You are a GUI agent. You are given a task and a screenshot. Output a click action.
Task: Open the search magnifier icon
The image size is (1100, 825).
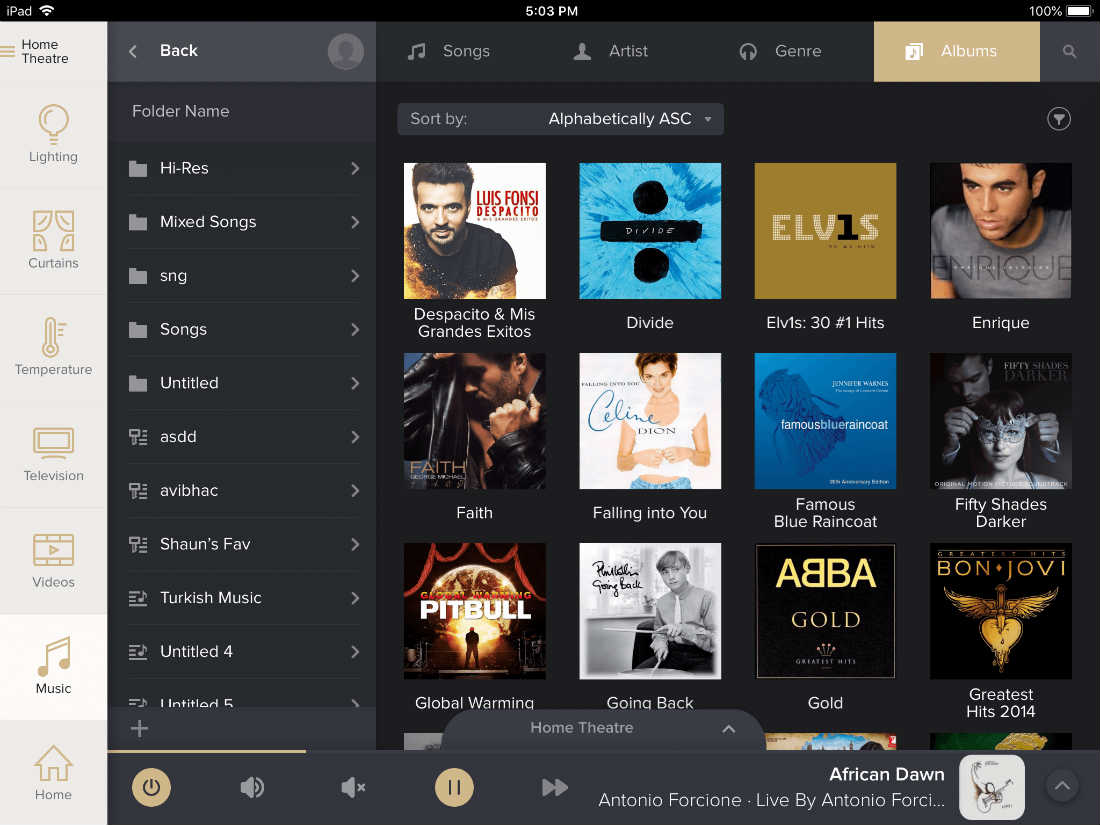pos(1069,51)
